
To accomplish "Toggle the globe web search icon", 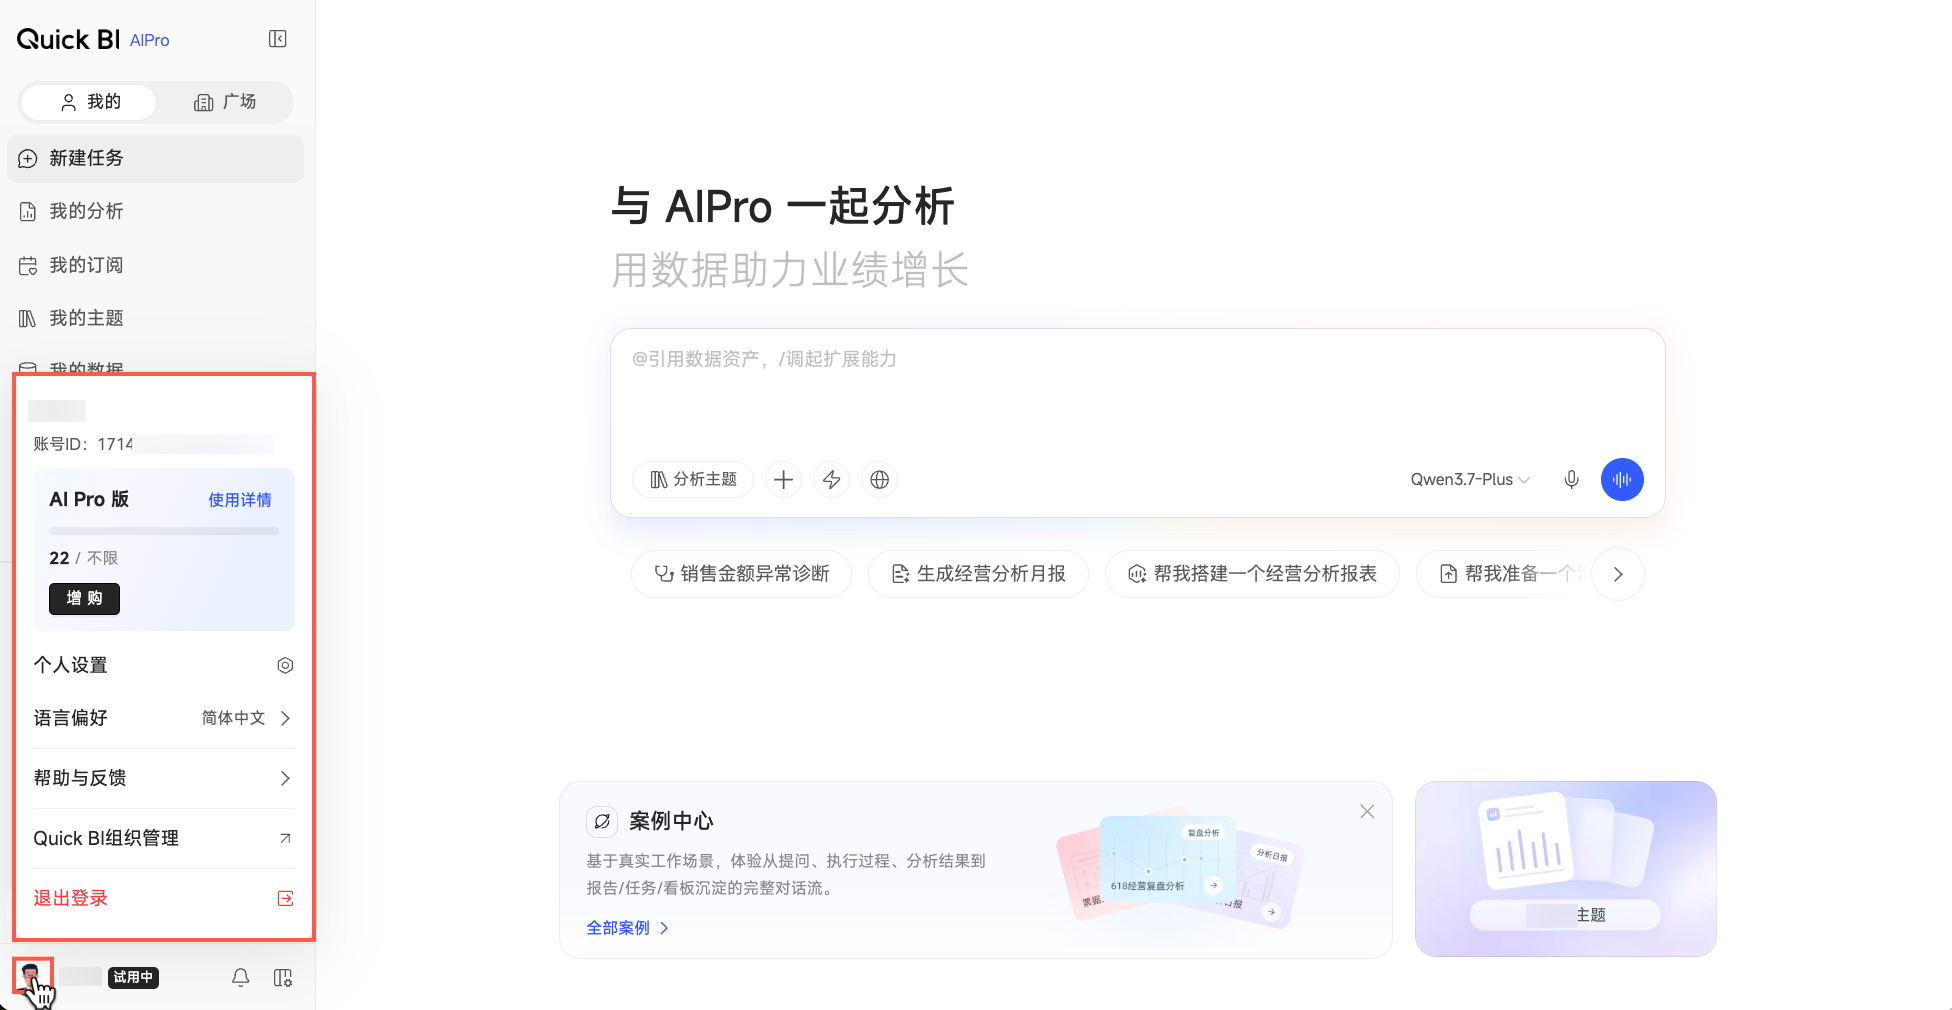I will (x=880, y=480).
